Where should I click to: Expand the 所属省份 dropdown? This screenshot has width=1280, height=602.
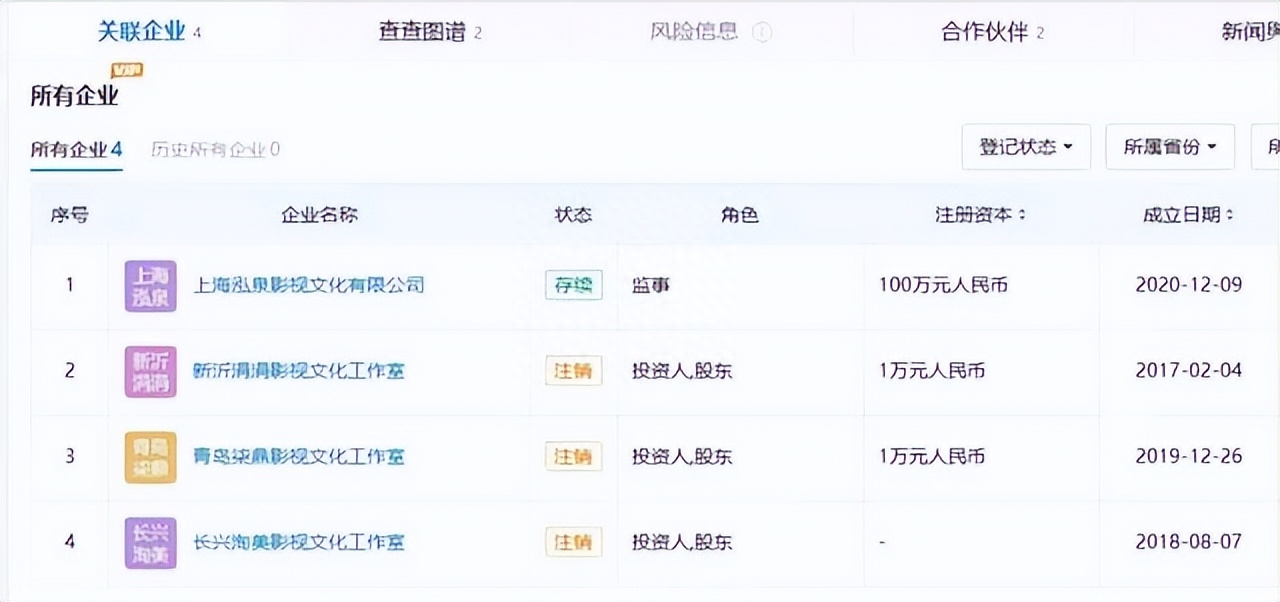[1169, 147]
